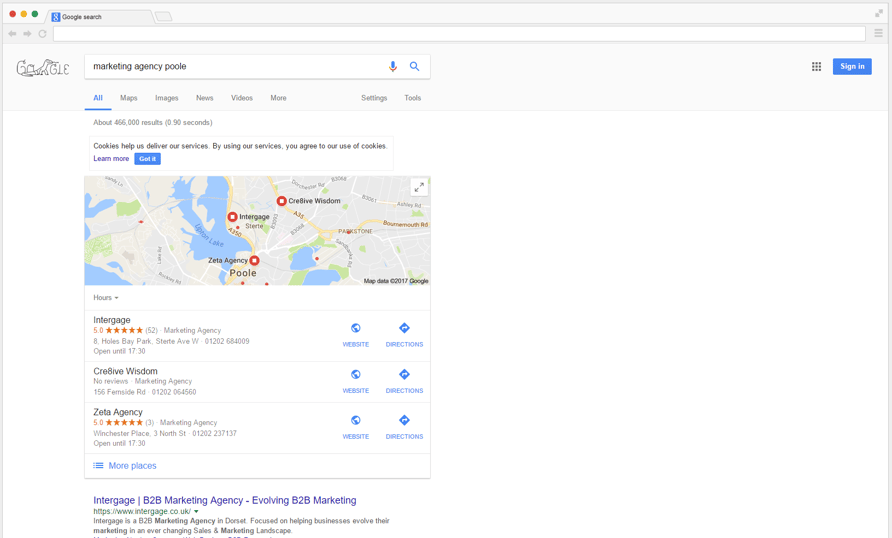Click the Sign in button

[852, 67]
